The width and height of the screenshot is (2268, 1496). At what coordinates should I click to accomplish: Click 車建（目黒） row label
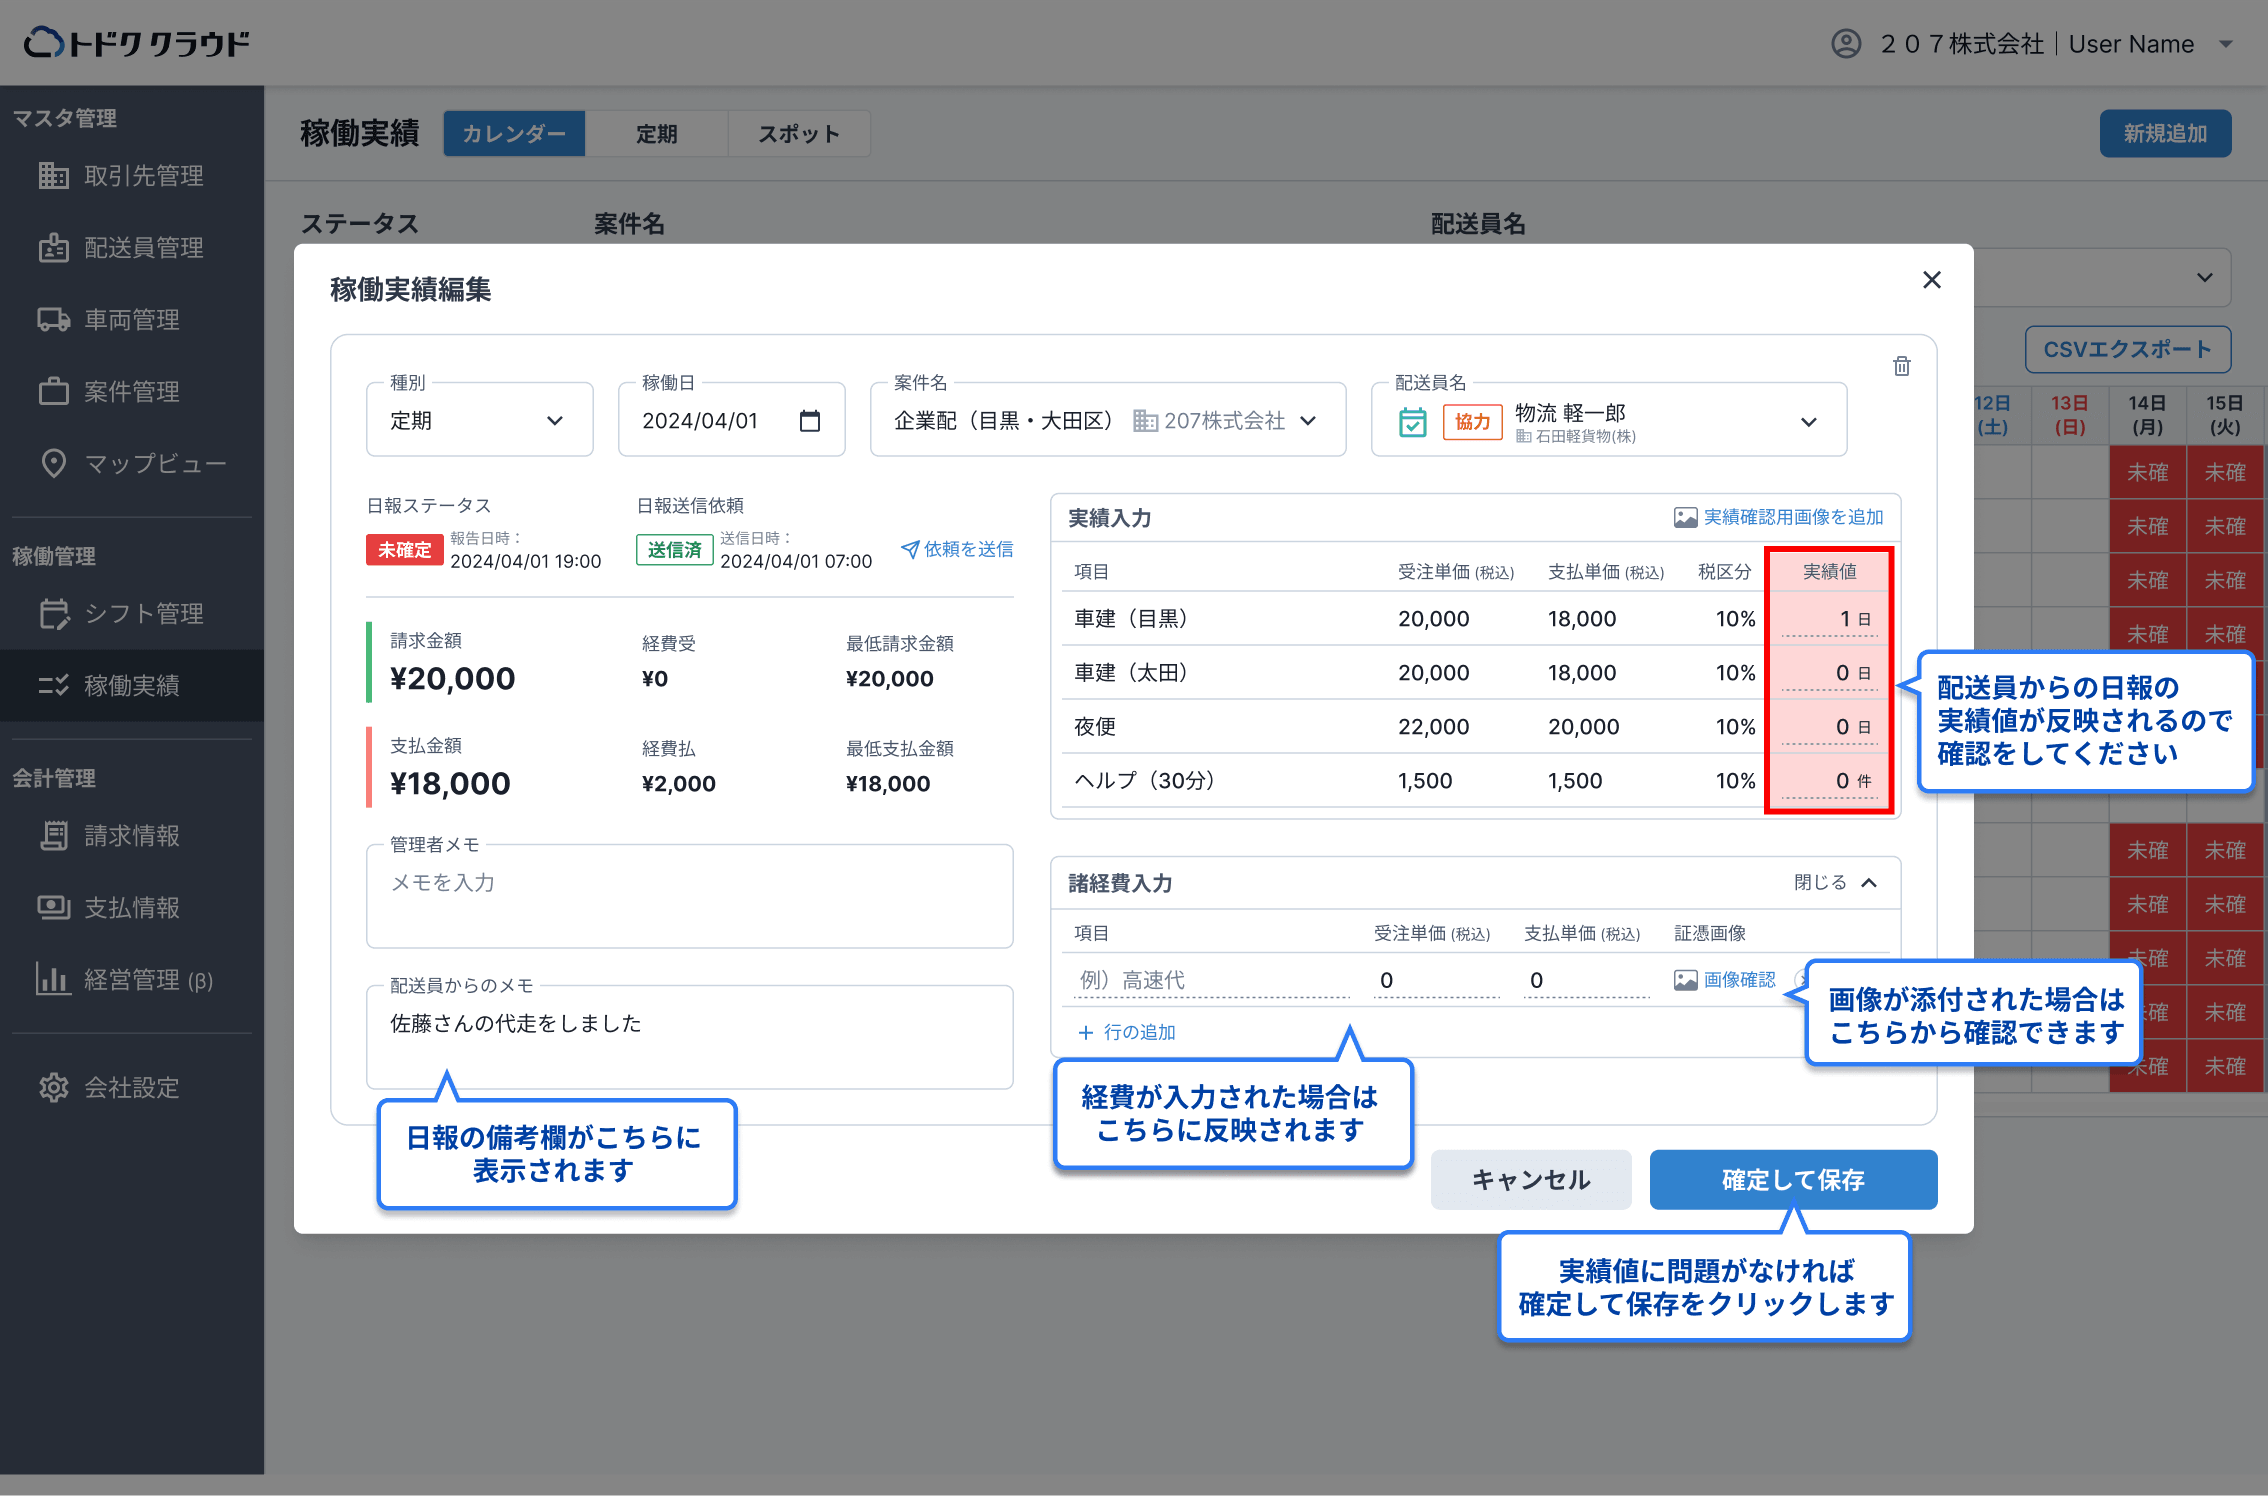1131,619
